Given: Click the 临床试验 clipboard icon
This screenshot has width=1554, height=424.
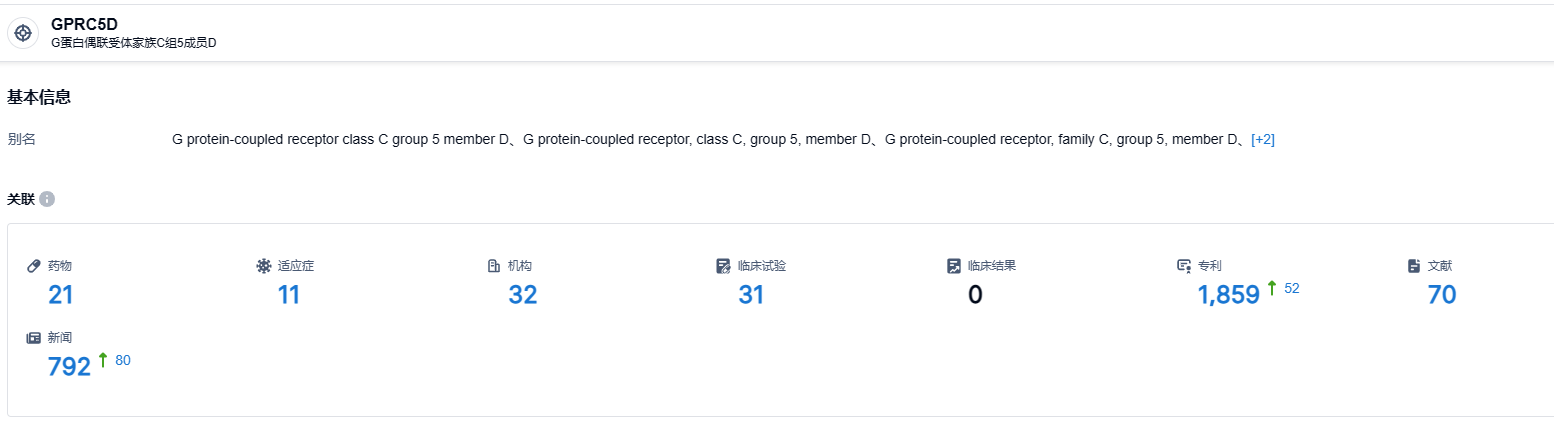Looking at the screenshot, I should 724,266.
